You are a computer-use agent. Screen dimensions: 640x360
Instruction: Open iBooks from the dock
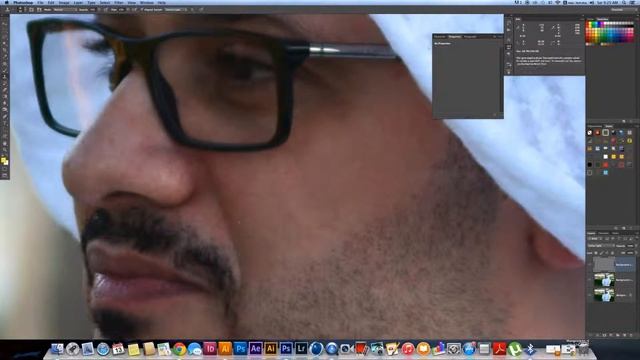click(x=423, y=349)
